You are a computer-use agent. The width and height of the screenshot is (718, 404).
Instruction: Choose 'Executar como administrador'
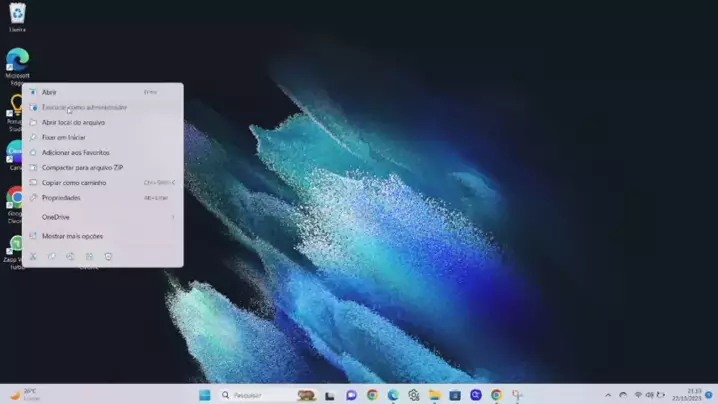(84, 107)
